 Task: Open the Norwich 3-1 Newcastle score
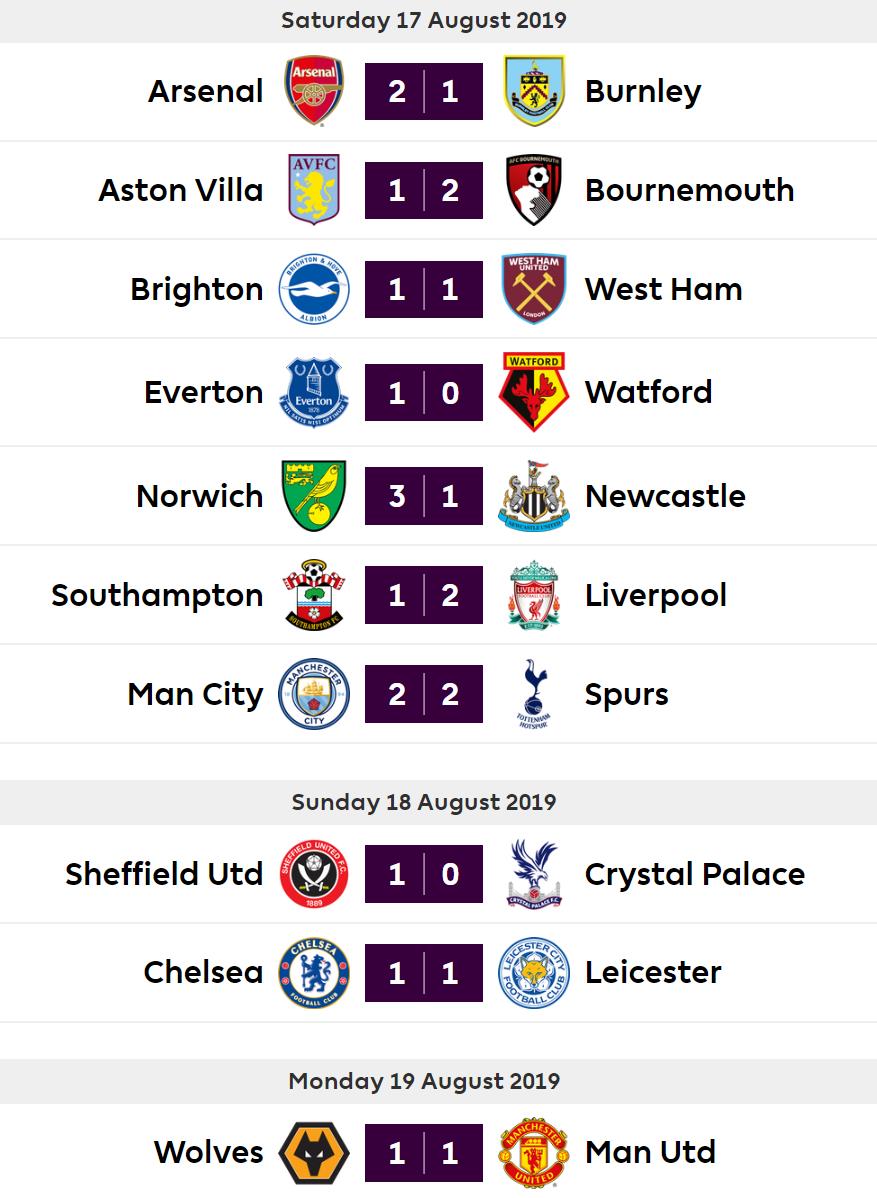pos(424,496)
